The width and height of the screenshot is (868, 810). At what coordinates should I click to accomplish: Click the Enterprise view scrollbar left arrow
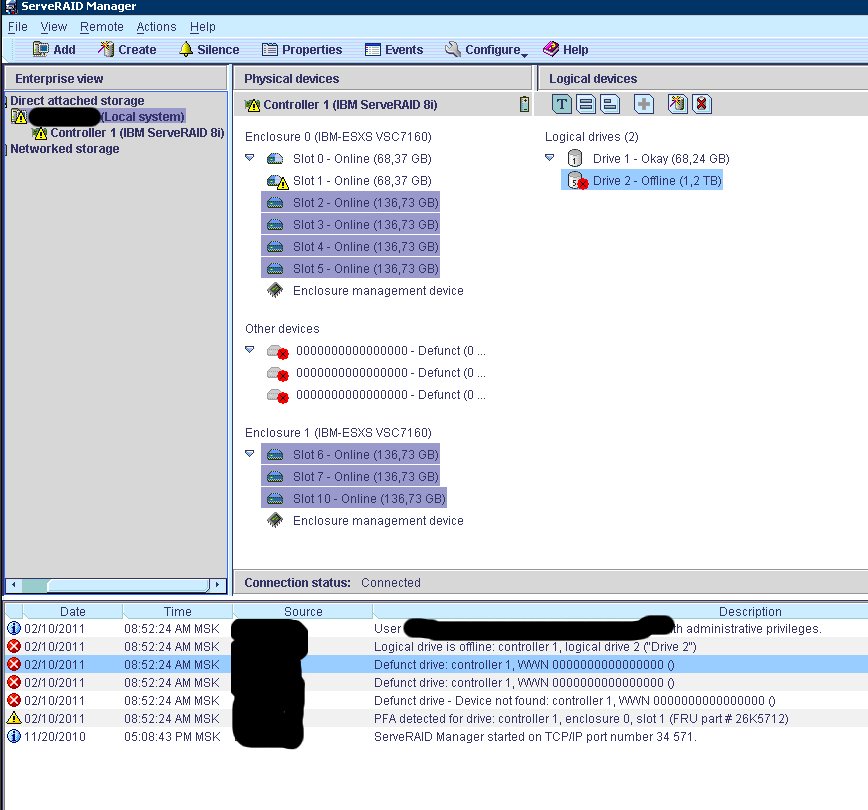[x=13, y=585]
